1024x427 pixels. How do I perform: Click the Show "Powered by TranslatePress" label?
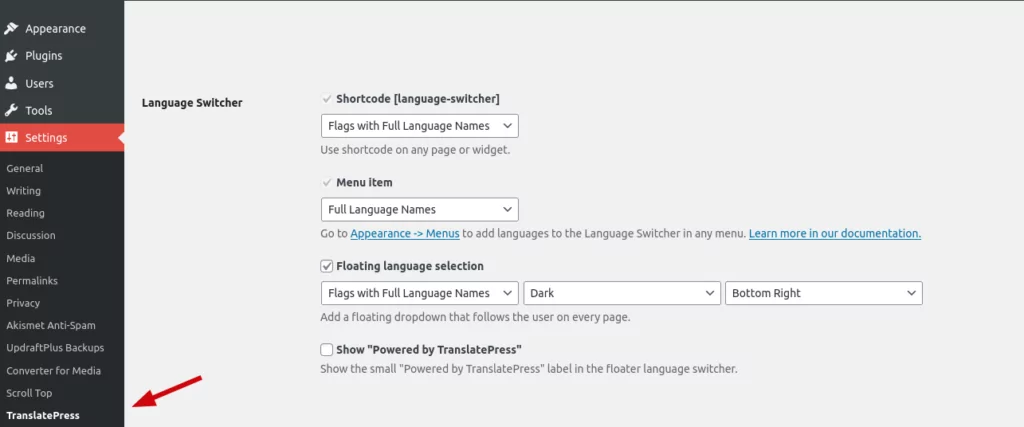pyautogui.click(x=429, y=349)
